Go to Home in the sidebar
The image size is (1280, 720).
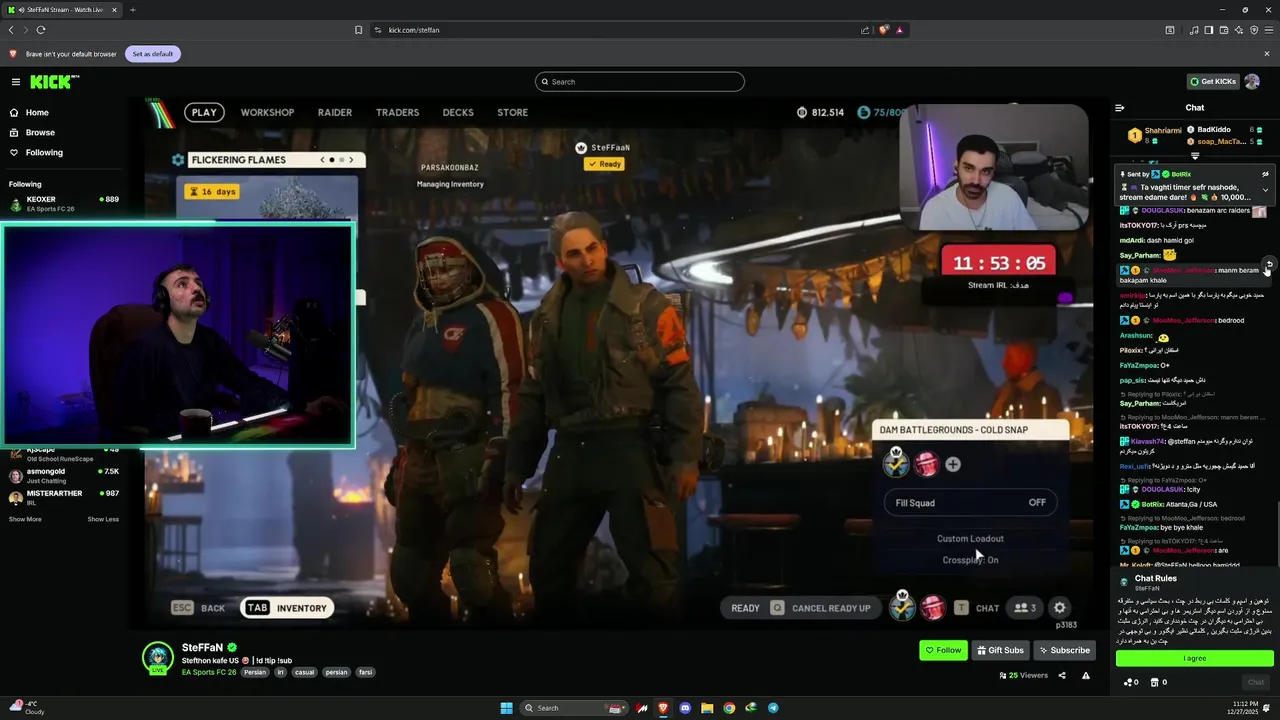(37, 113)
